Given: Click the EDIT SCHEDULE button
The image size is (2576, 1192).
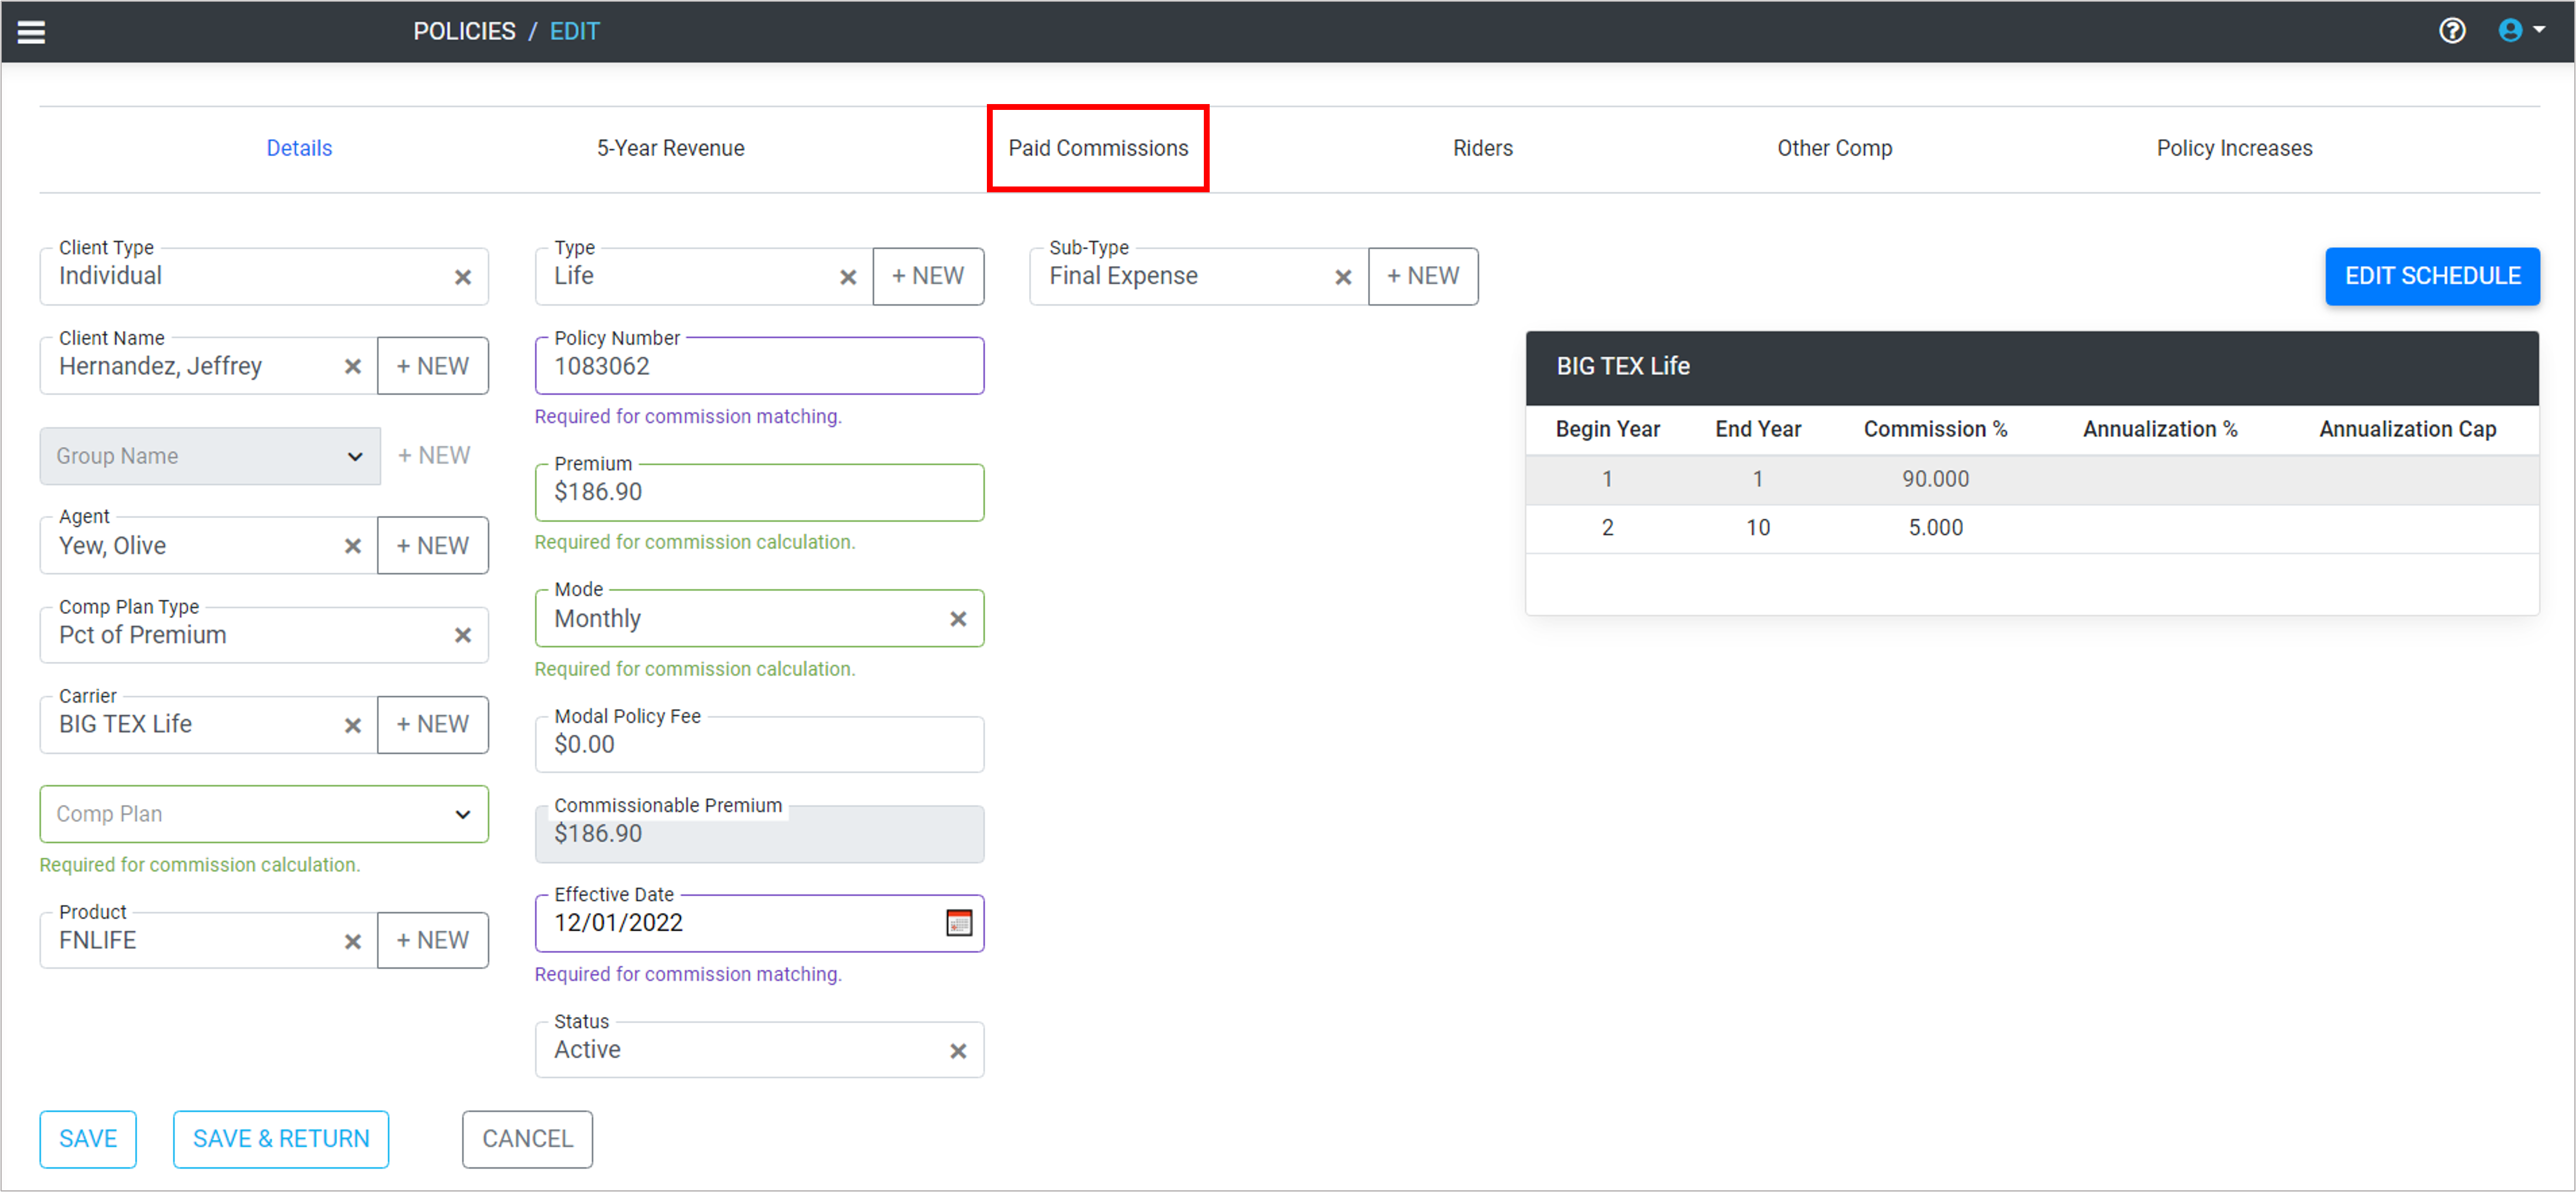Looking at the screenshot, I should pos(2431,276).
